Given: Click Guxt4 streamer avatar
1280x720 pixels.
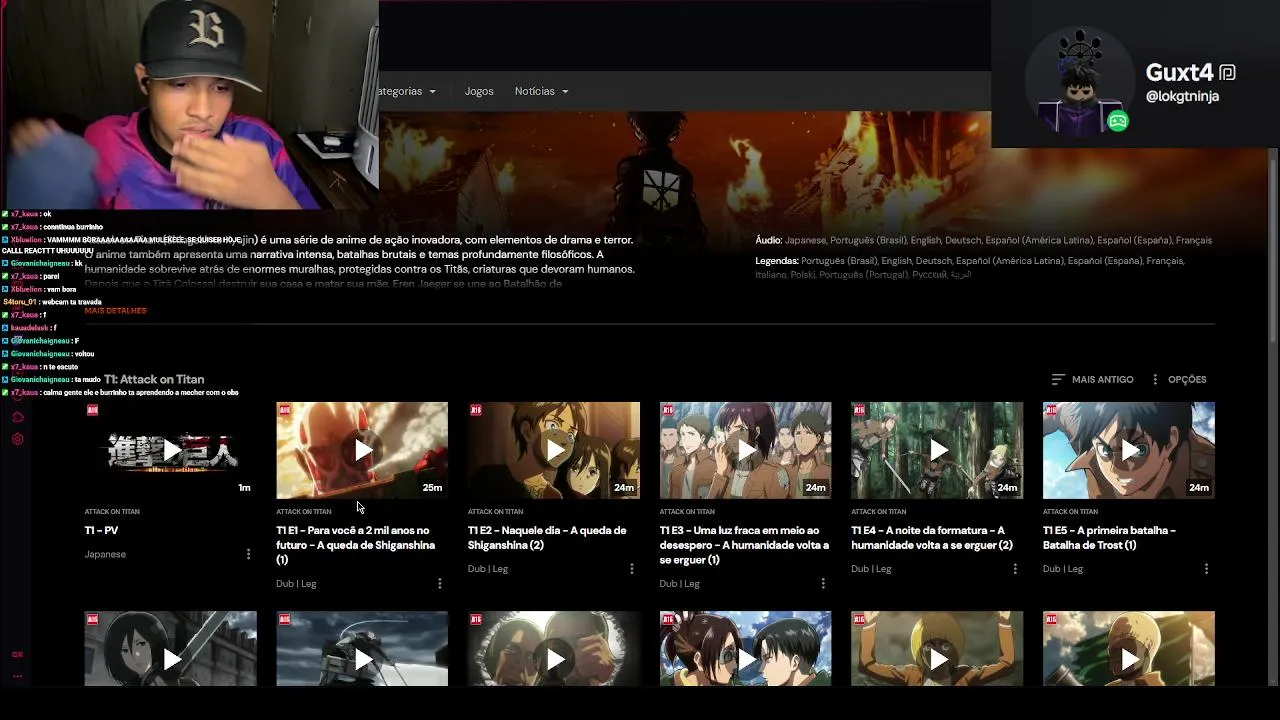Looking at the screenshot, I should (x=1079, y=81).
